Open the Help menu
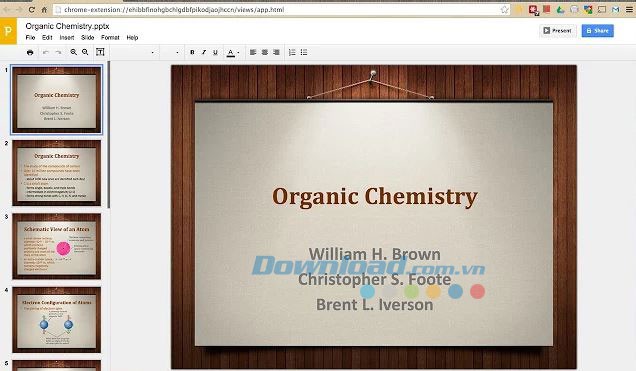 click(x=132, y=37)
